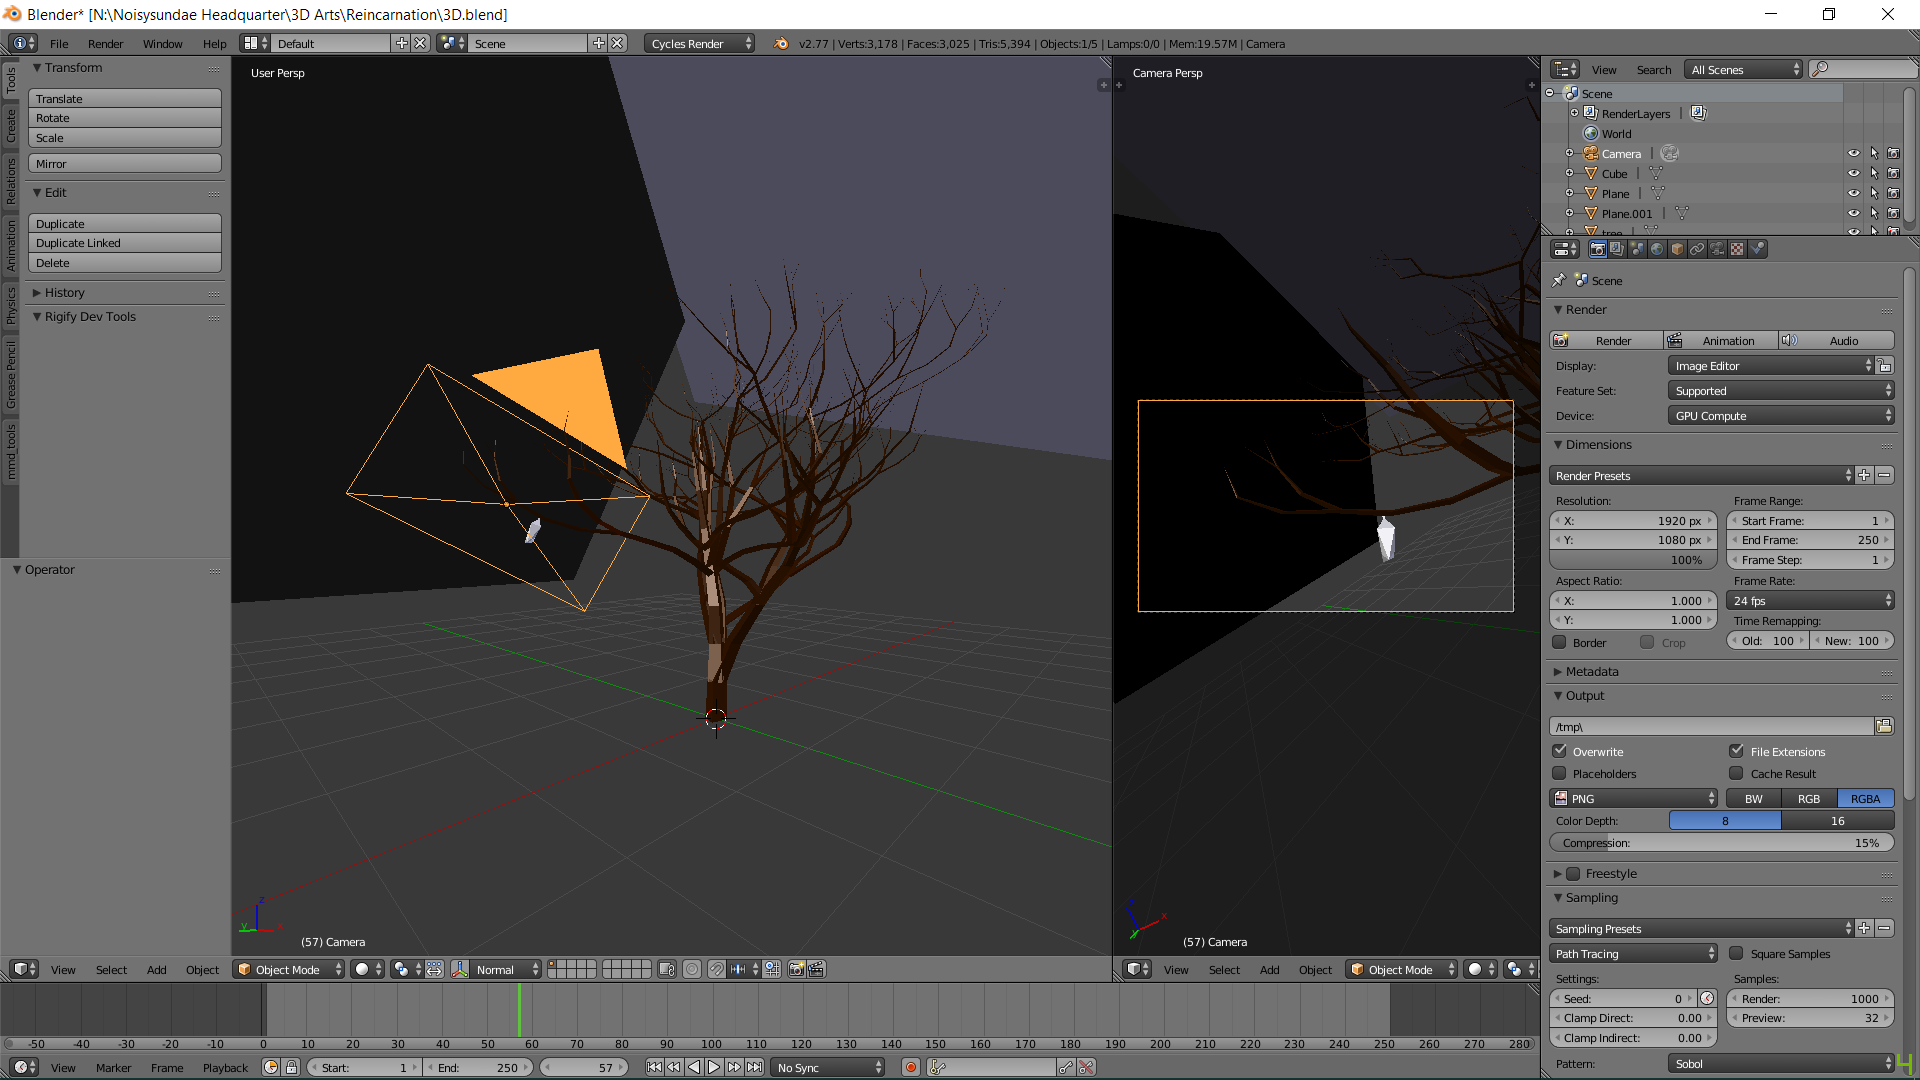Click the Mirror button
The height and width of the screenshot is (1080, 1920).
click(125, 163)
